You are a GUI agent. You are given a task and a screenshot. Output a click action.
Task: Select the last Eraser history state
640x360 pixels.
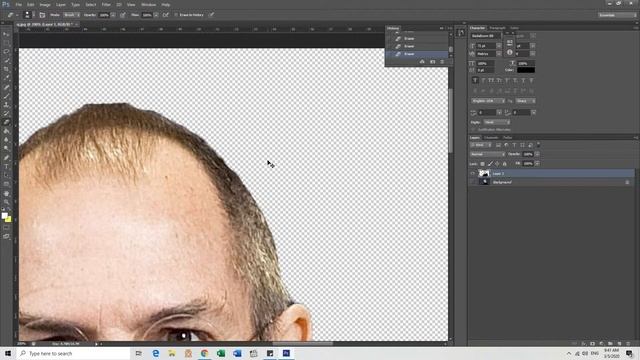tap(416, 54)
